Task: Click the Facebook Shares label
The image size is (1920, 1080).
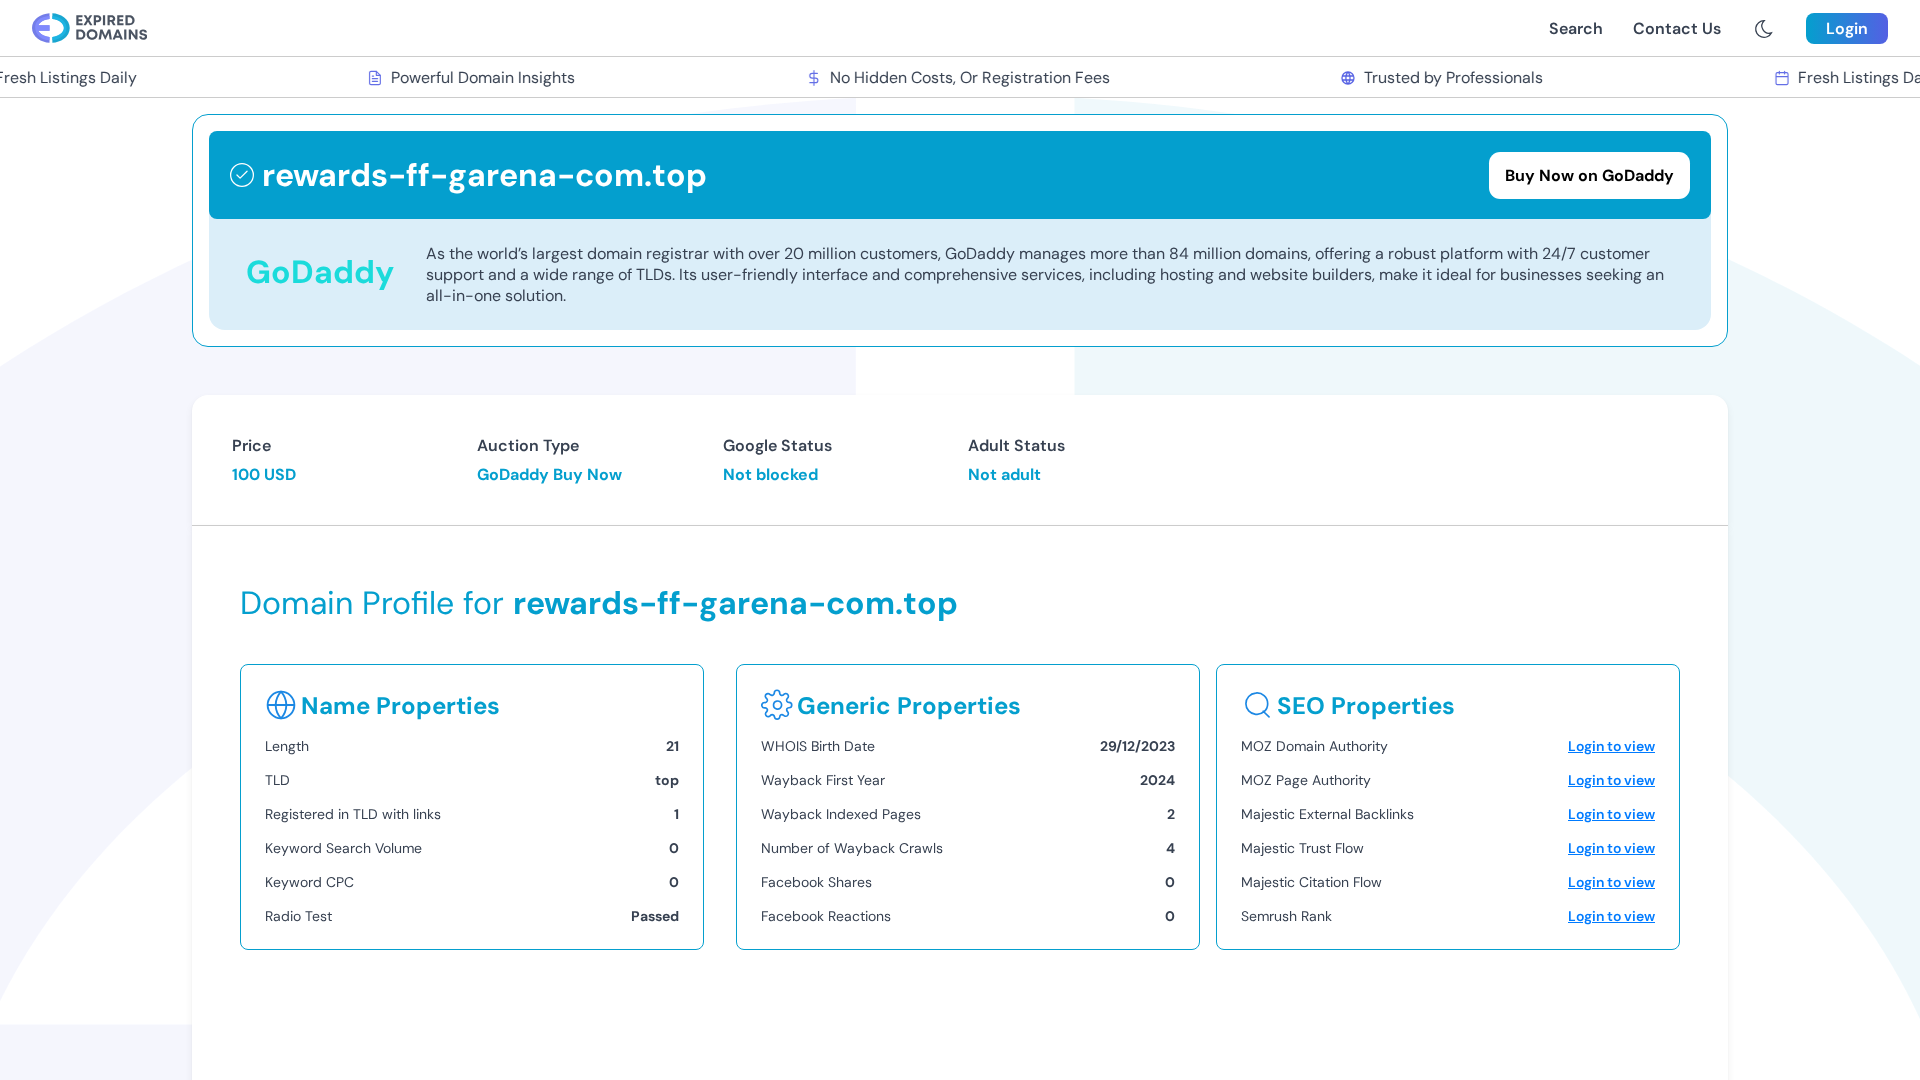Action: tap(816, 882)
